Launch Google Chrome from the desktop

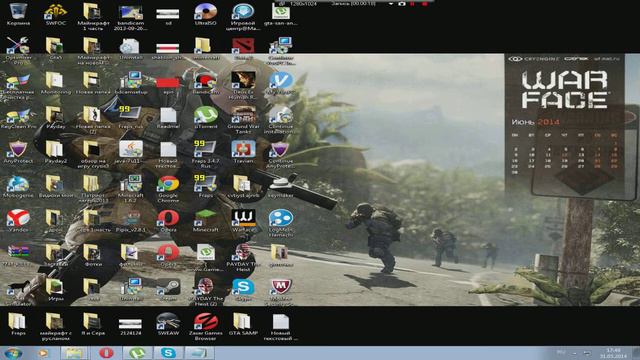[x=168, y=189]
